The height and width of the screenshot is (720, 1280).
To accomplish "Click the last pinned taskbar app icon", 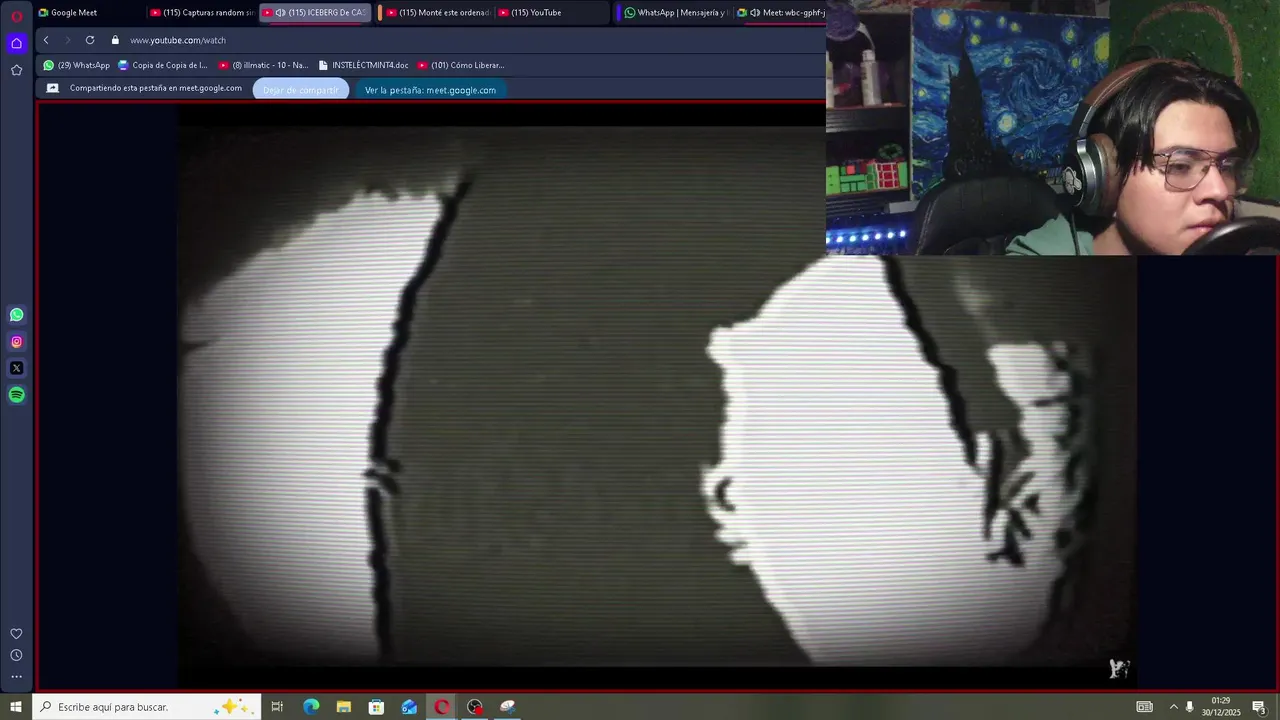I will coord(508,706).
